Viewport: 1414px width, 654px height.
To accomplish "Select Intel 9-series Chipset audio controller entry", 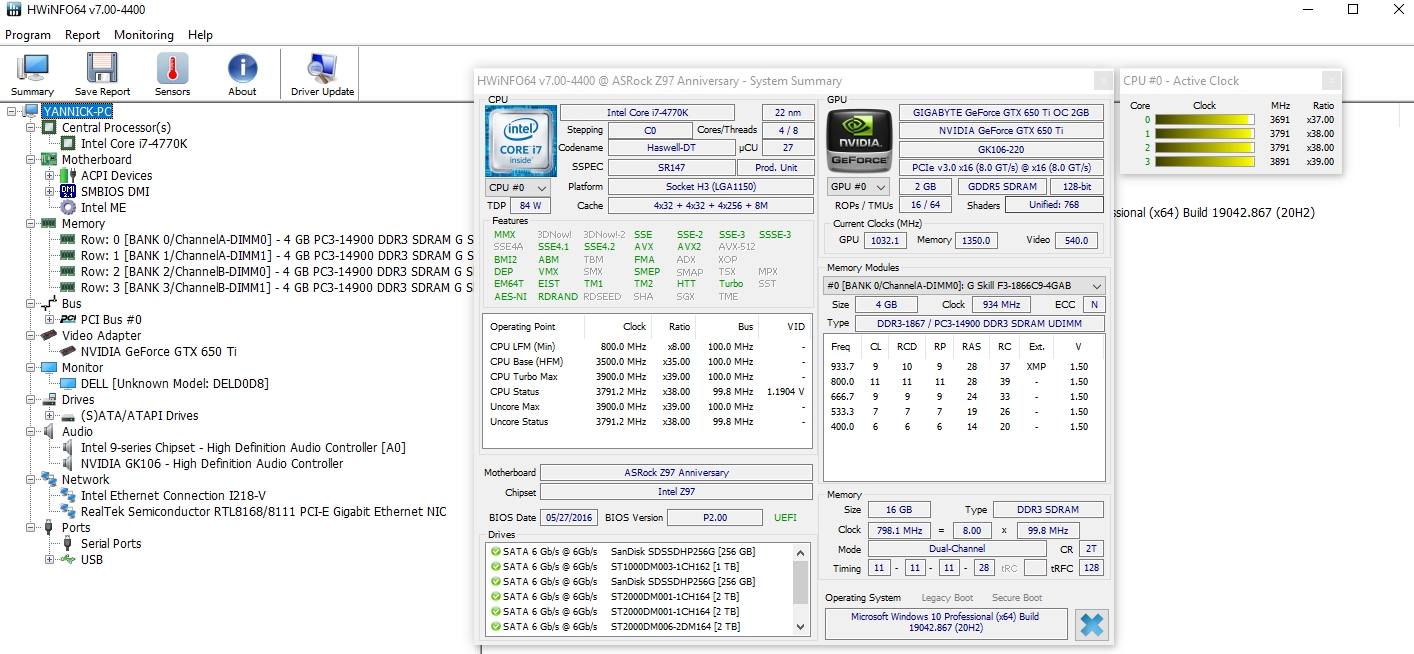I will (243, 447).
